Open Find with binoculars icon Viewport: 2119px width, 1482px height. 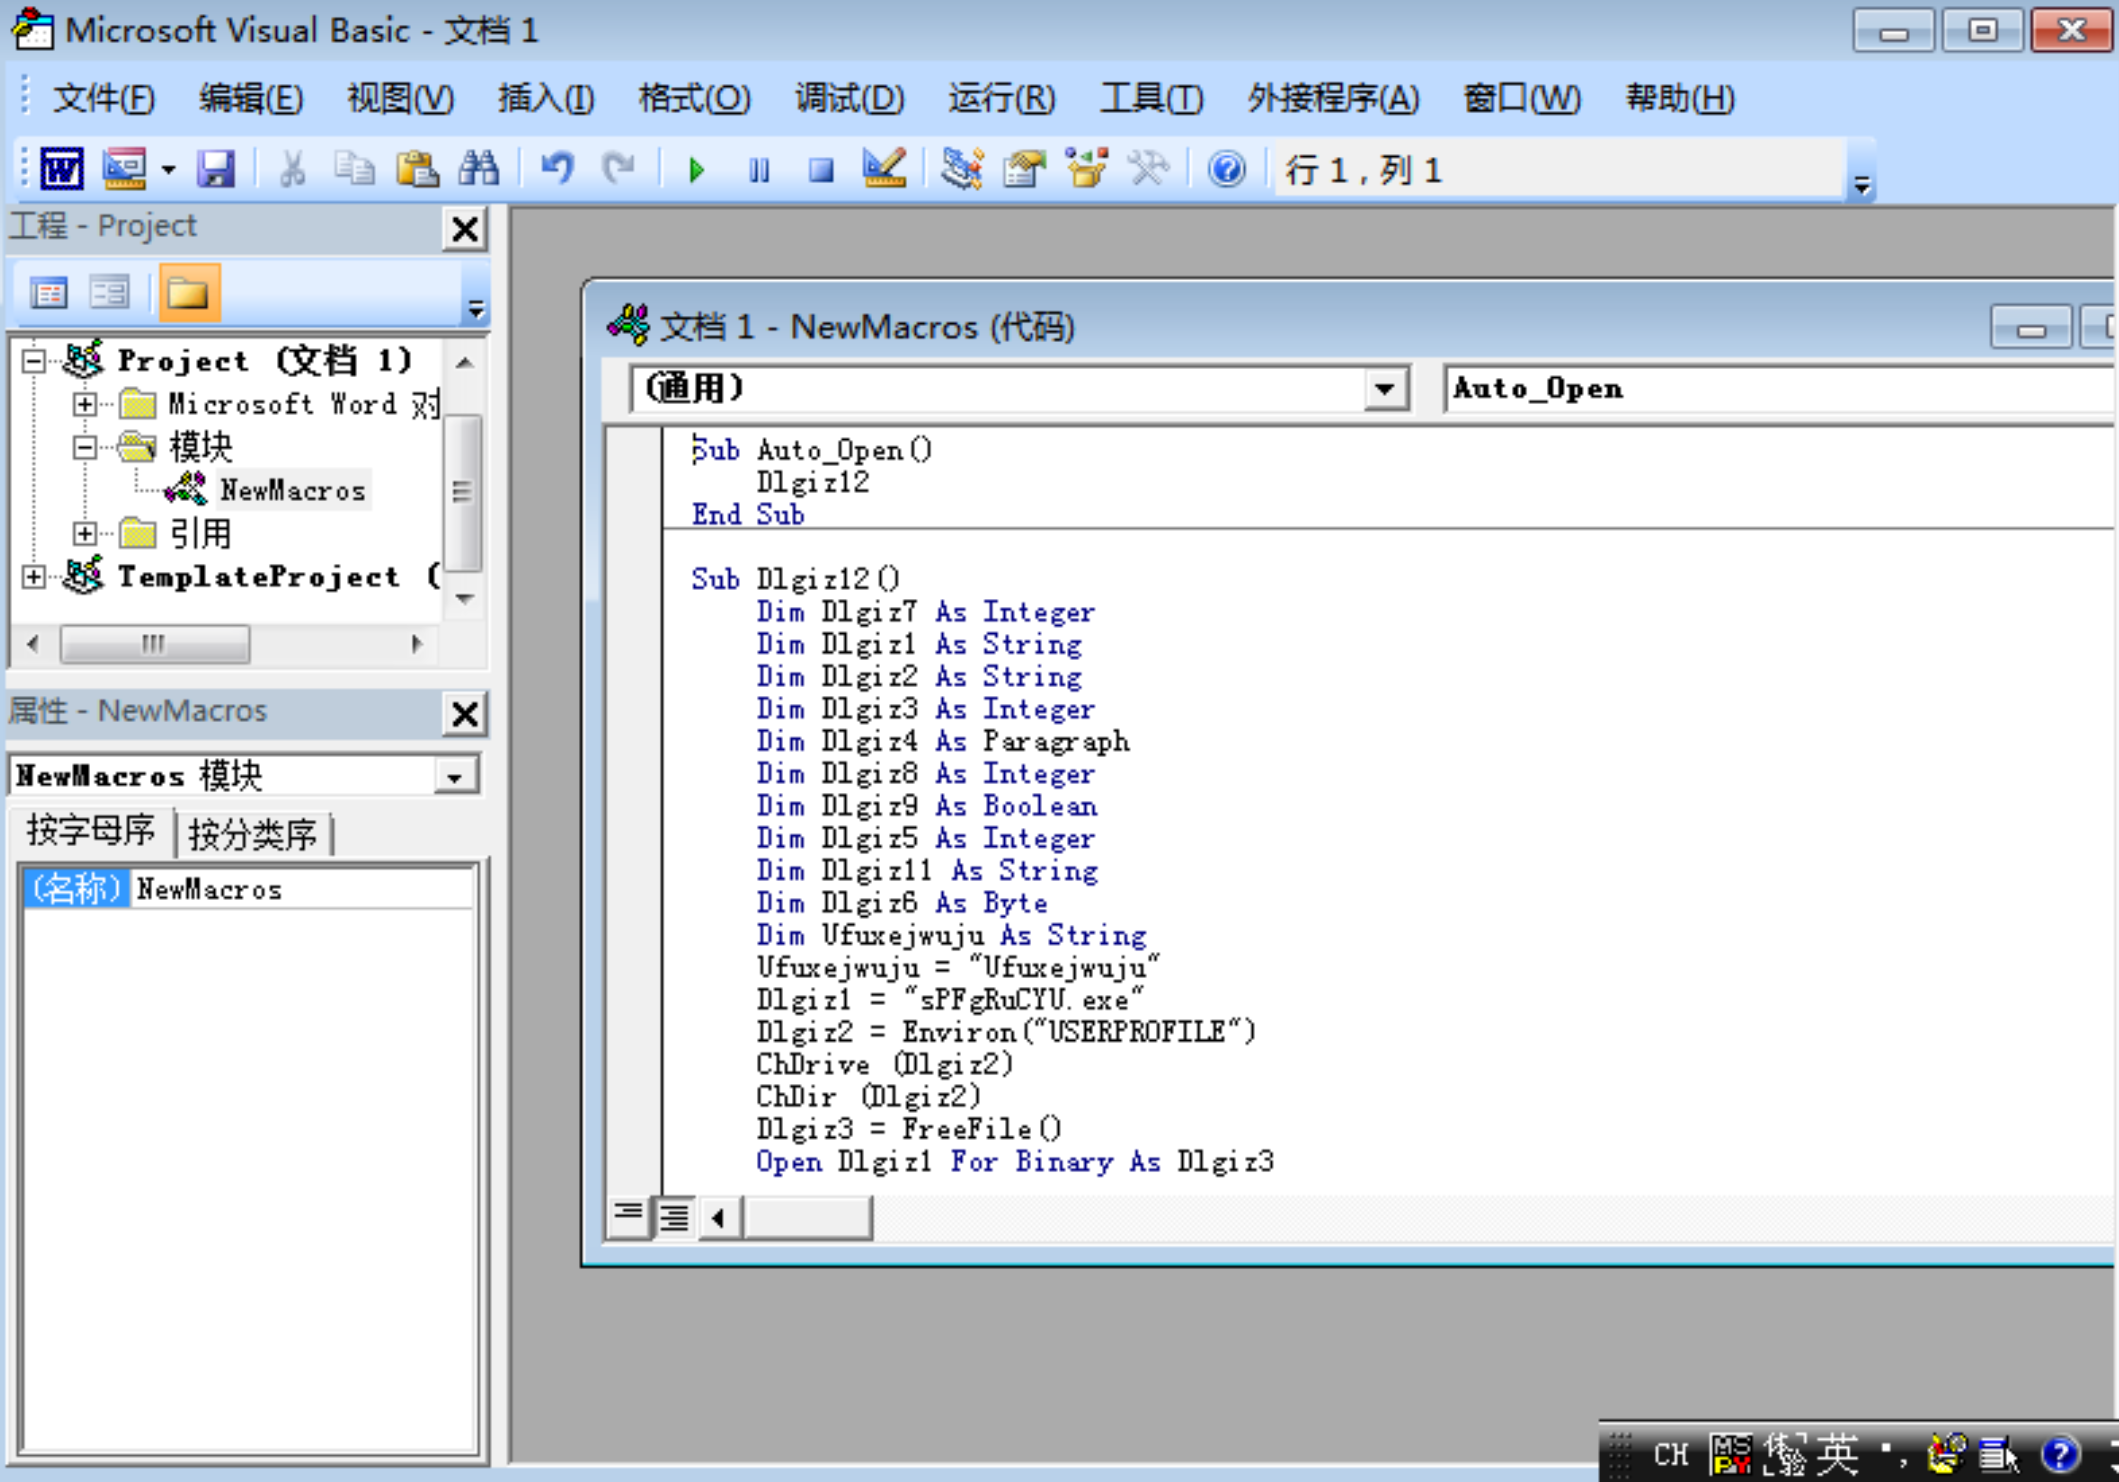tap(479, 169)
